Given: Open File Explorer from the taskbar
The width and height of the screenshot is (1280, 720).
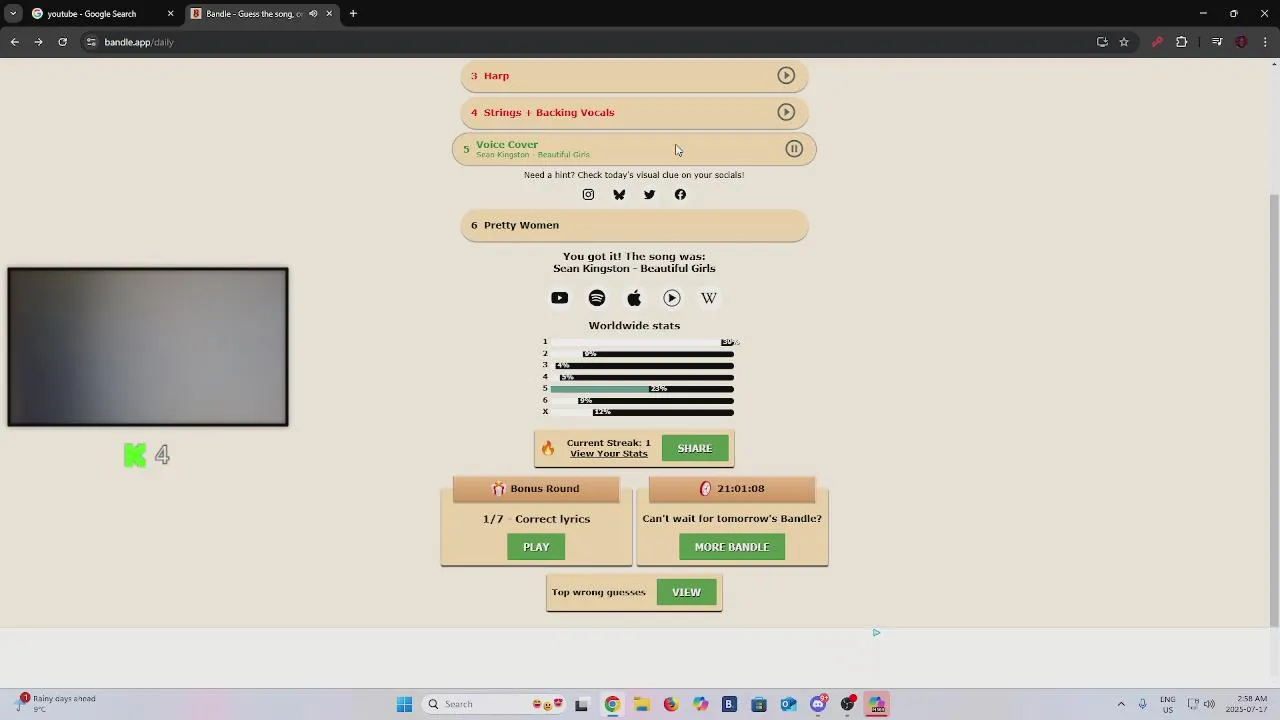Looking at the screenshot, I should pyautogui.click(x=641, y=704).
